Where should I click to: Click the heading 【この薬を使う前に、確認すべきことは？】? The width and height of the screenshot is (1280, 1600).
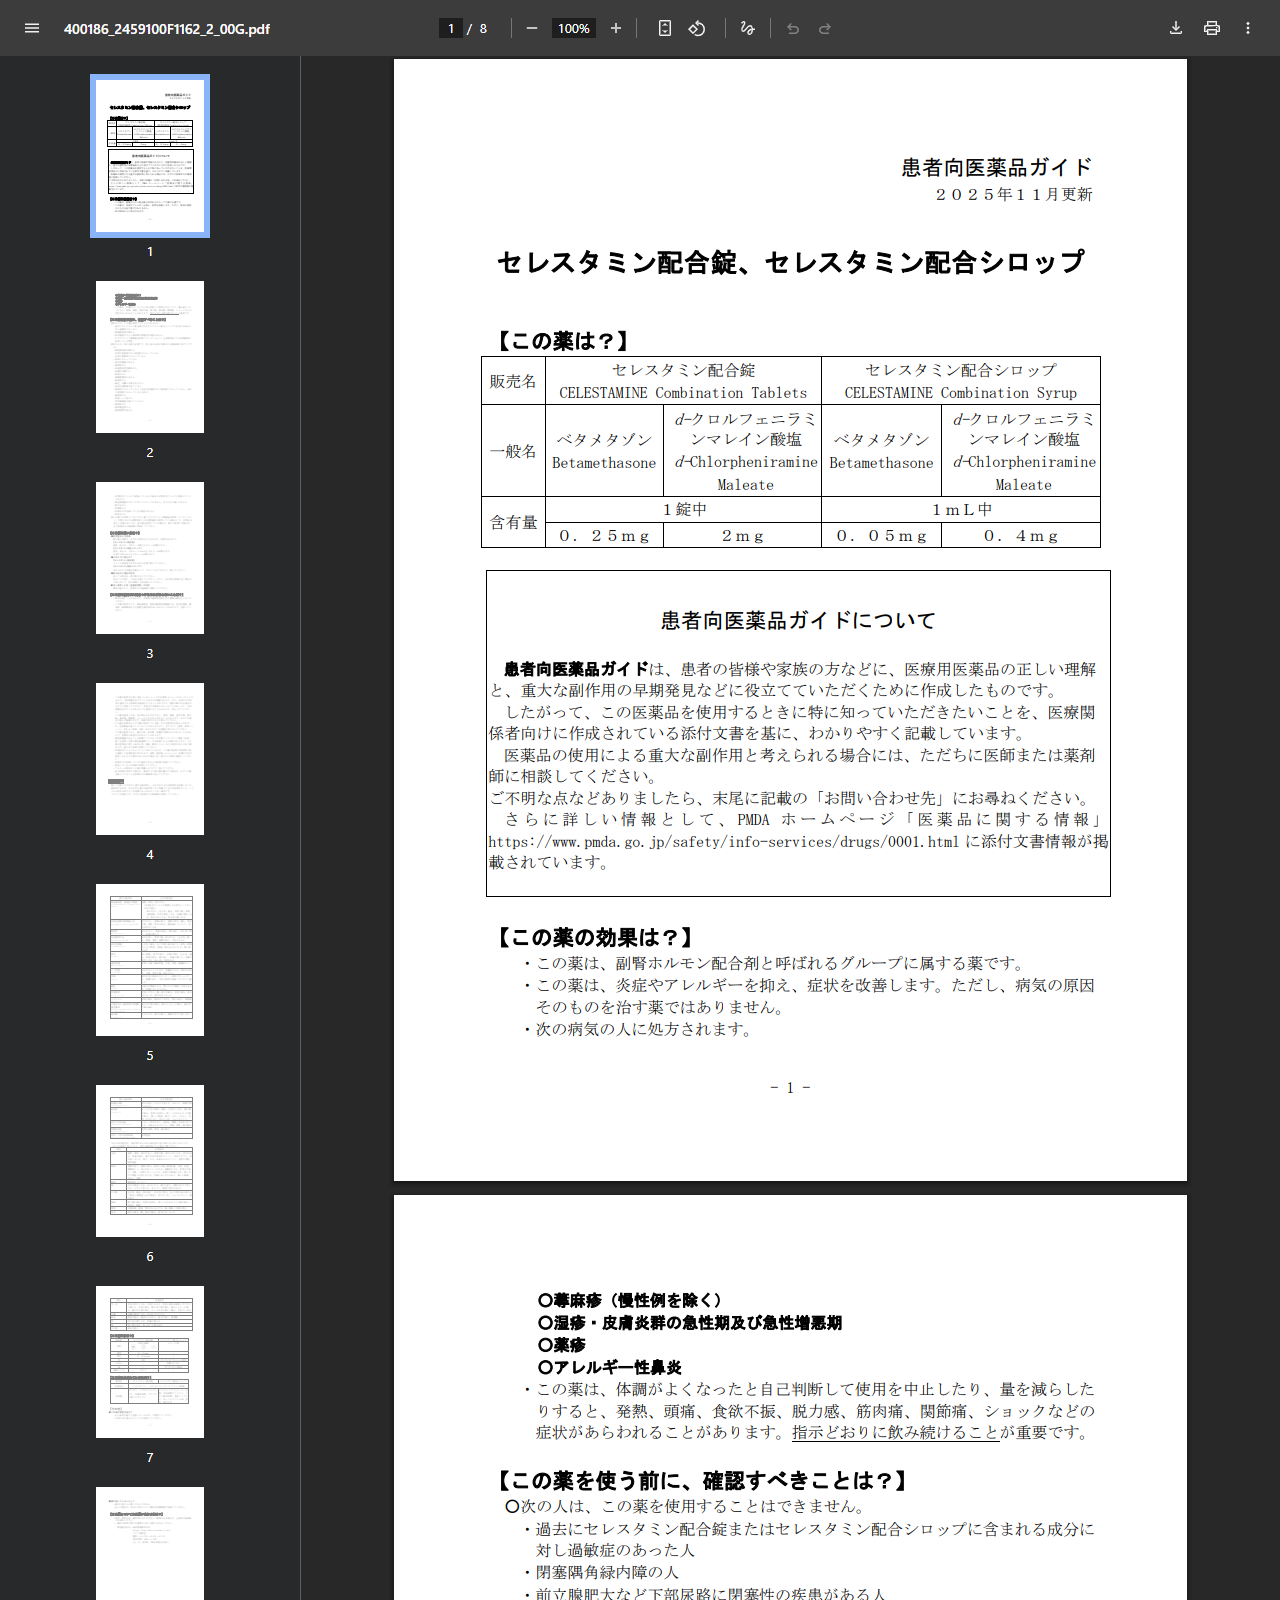coord(702,1481)
